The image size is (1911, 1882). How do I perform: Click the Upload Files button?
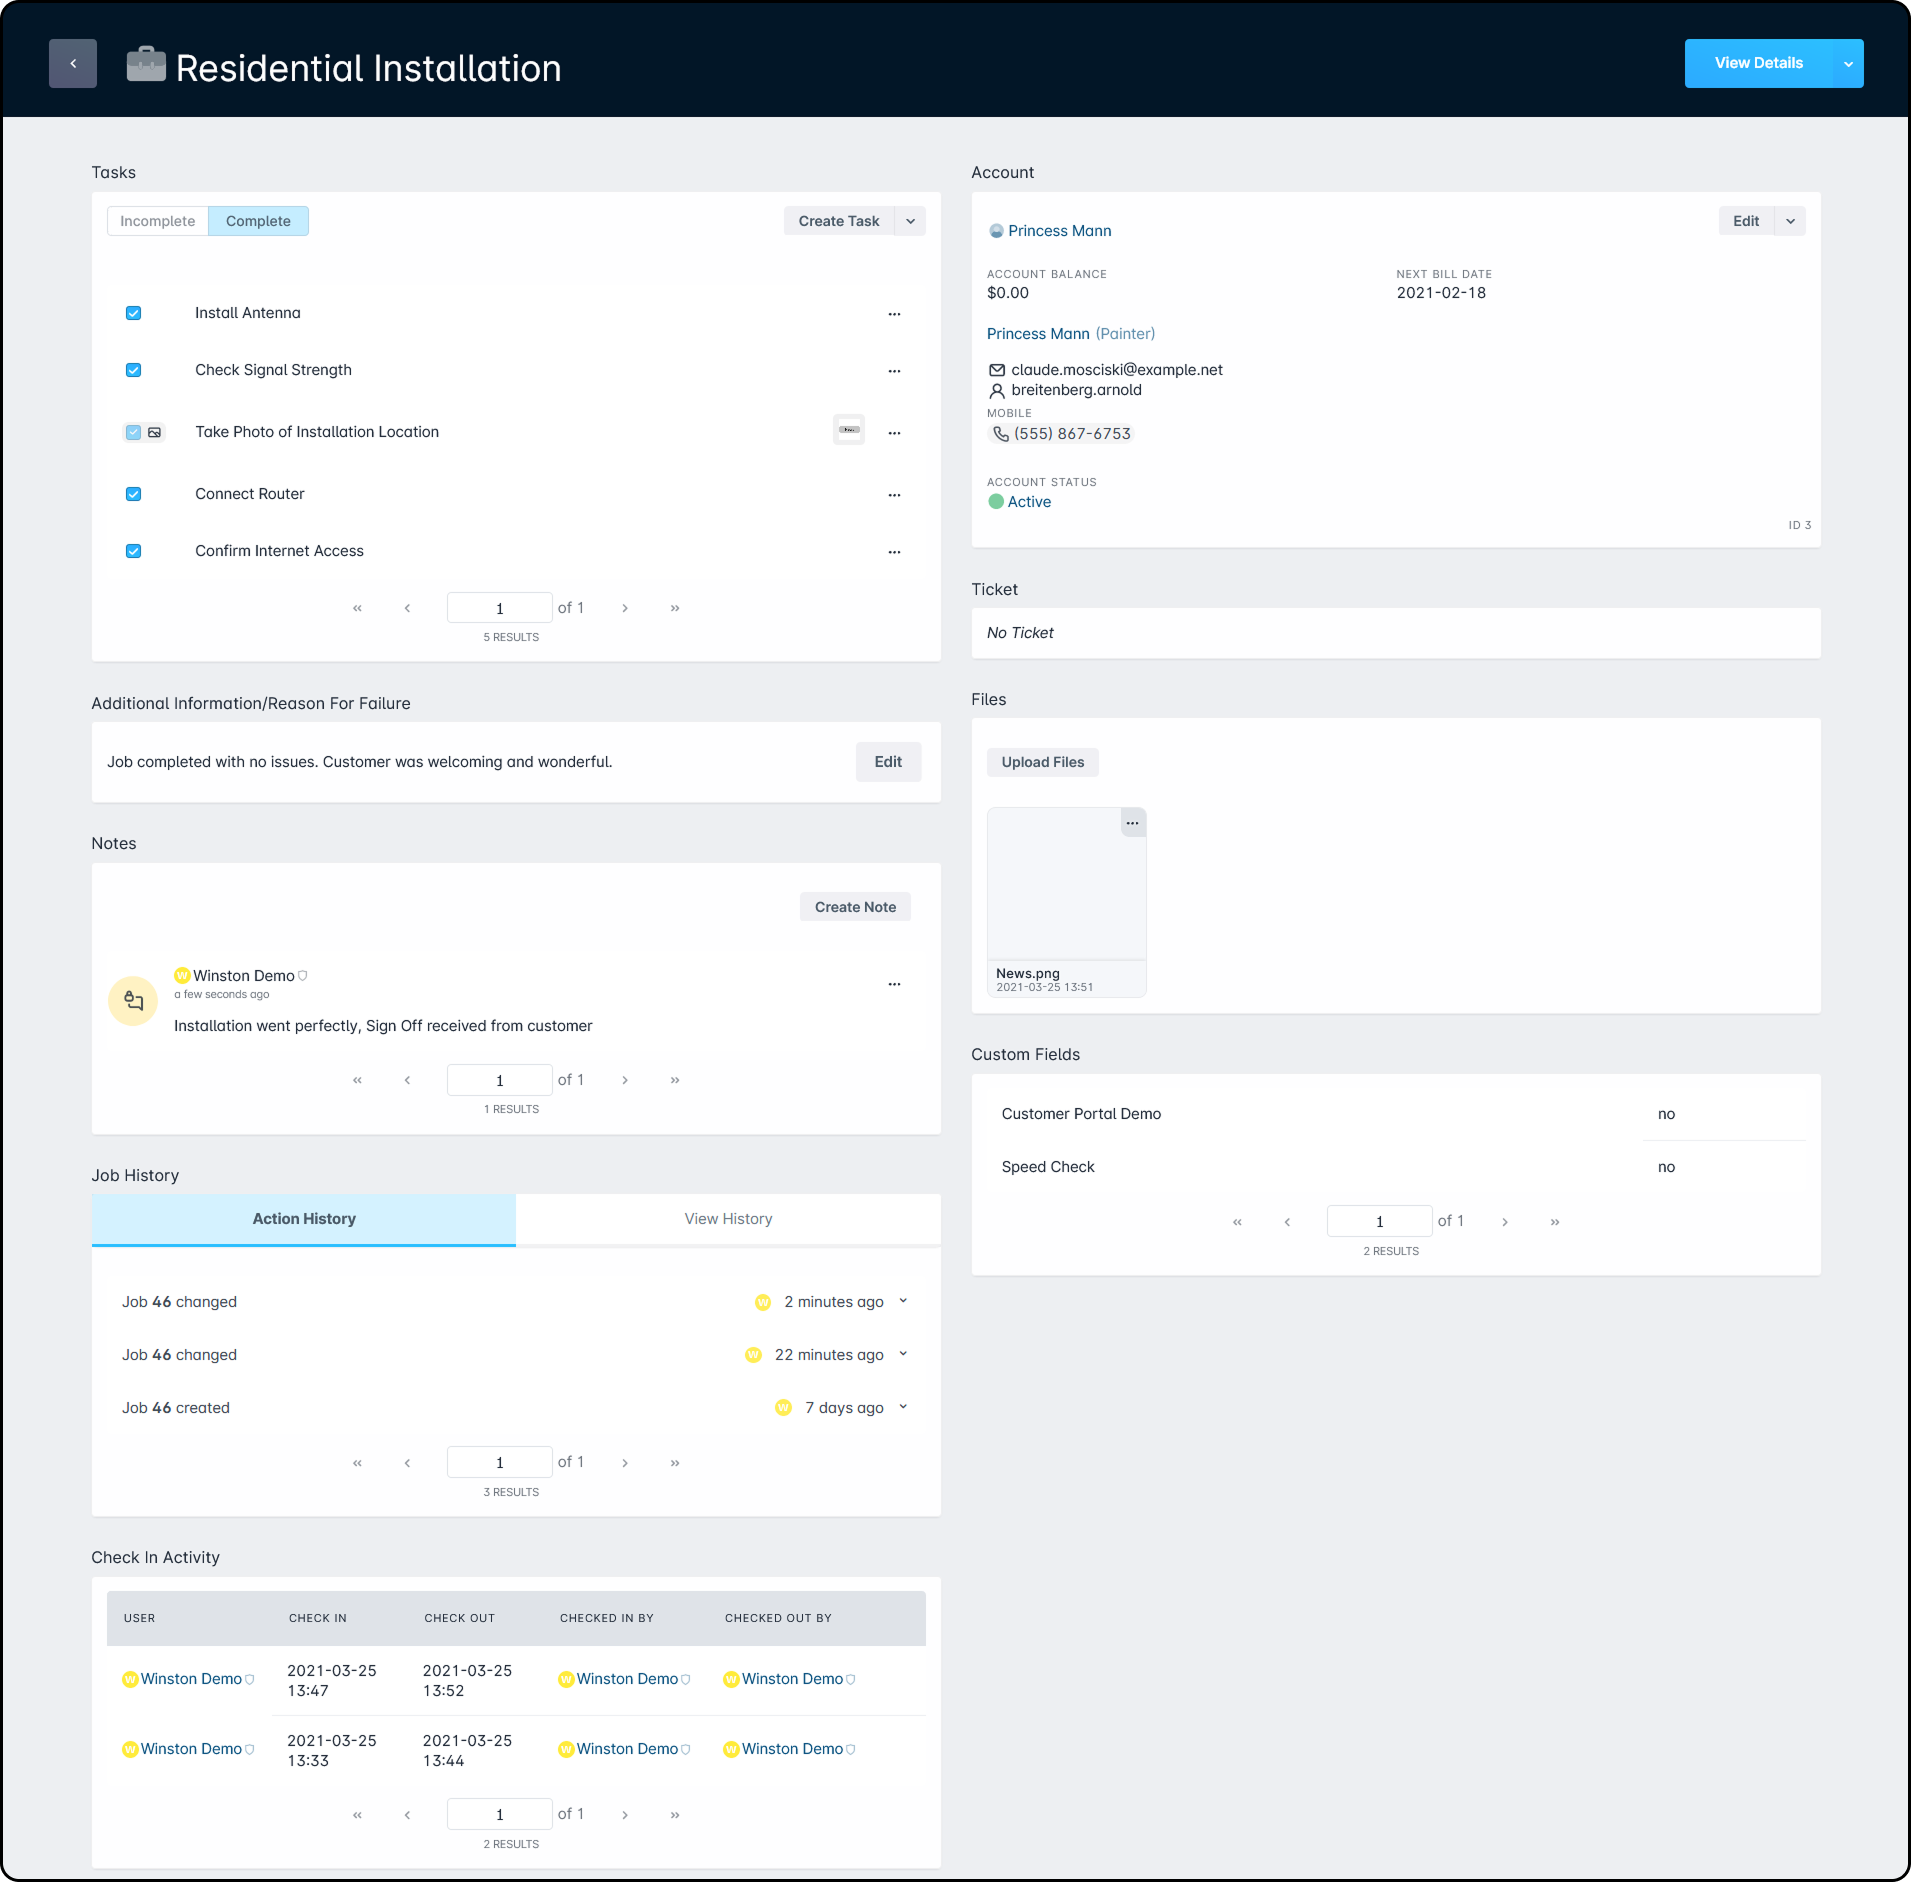click(x=1043, y=762)
